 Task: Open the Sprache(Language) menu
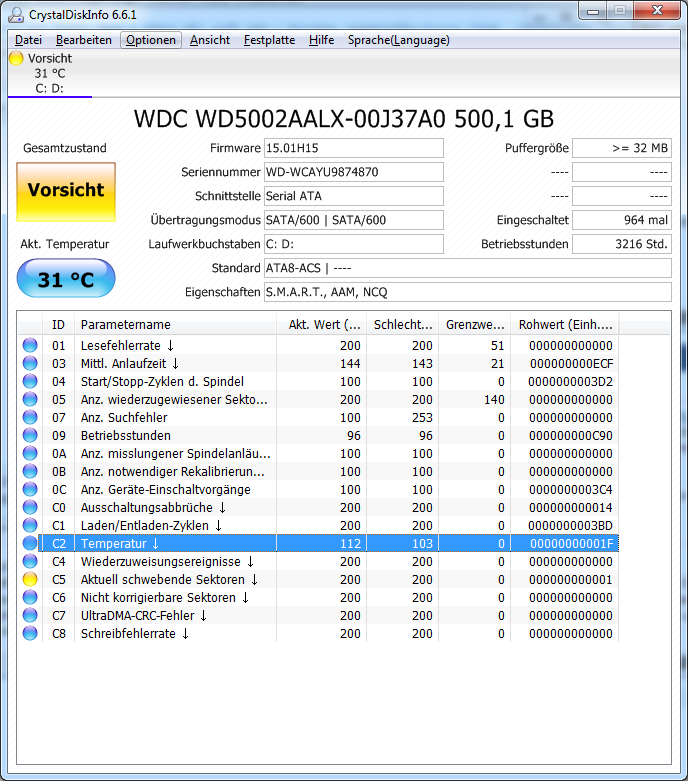[x=399, y=40]
